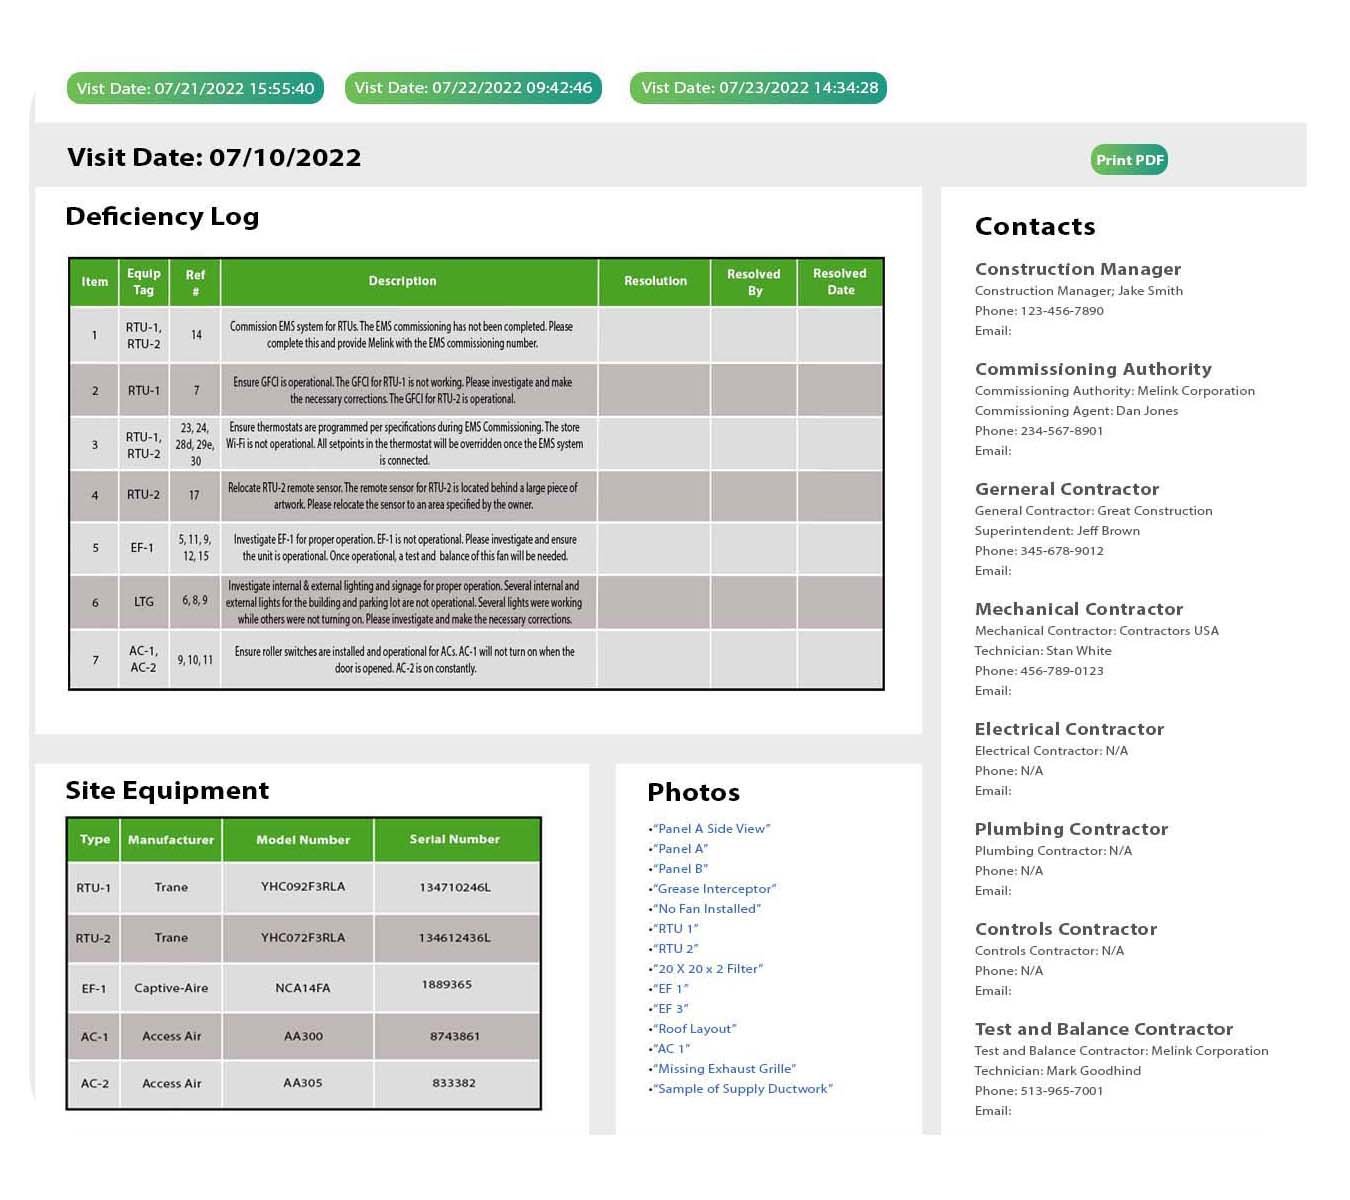Viewport: 1350px width, 1200px height.
Task: Open the "Panel A" photo link
Action: pyautogui.click(x=681, y=849)
